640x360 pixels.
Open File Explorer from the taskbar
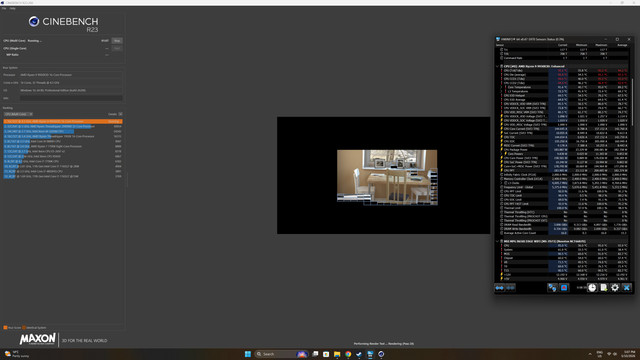point(337,354)
